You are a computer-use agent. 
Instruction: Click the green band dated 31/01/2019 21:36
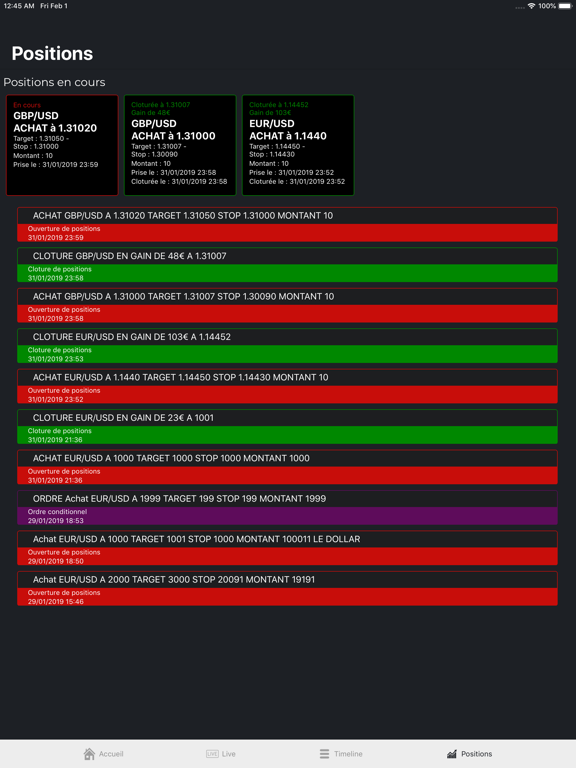[288, 435]
